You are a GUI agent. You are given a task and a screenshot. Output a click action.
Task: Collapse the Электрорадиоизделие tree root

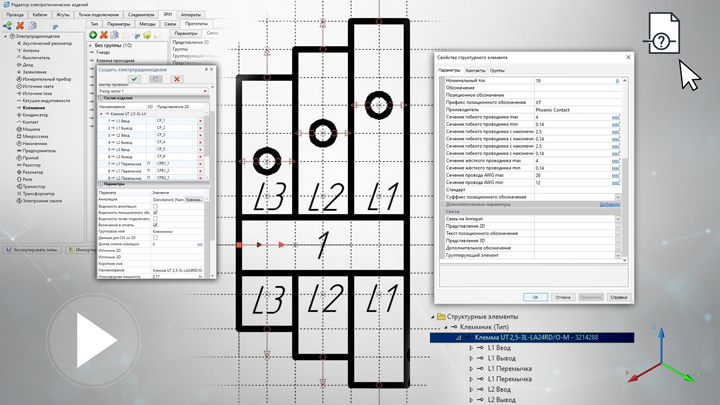[6, 36]
